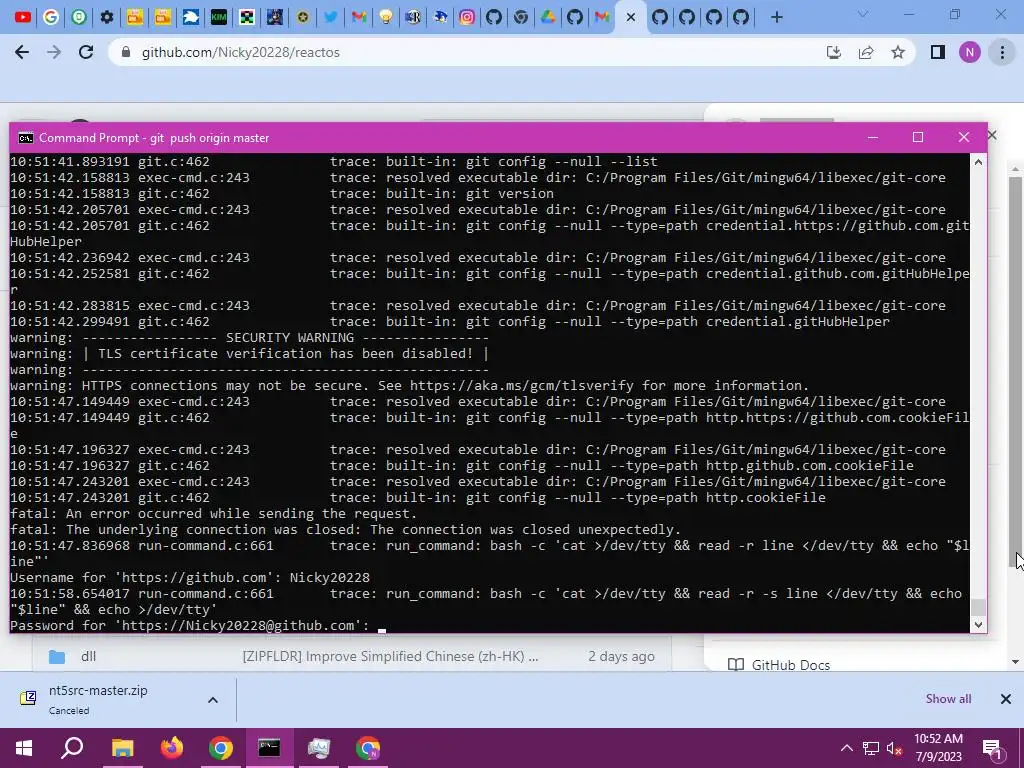This screenshot has width=1024, height=768.
Task: Click muted volume tray icon
Action: click(x=894, y=748)
